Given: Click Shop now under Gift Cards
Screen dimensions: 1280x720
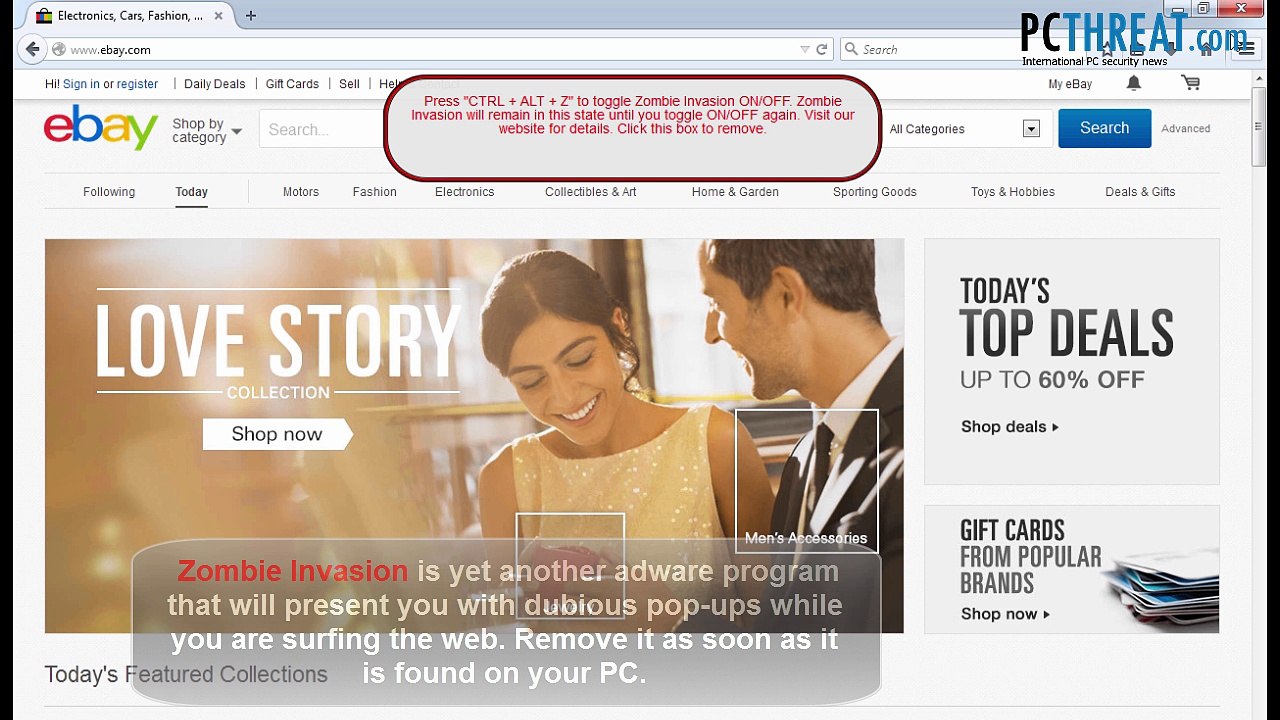Looking at the screenshot, I should (x=1005, y=614).
